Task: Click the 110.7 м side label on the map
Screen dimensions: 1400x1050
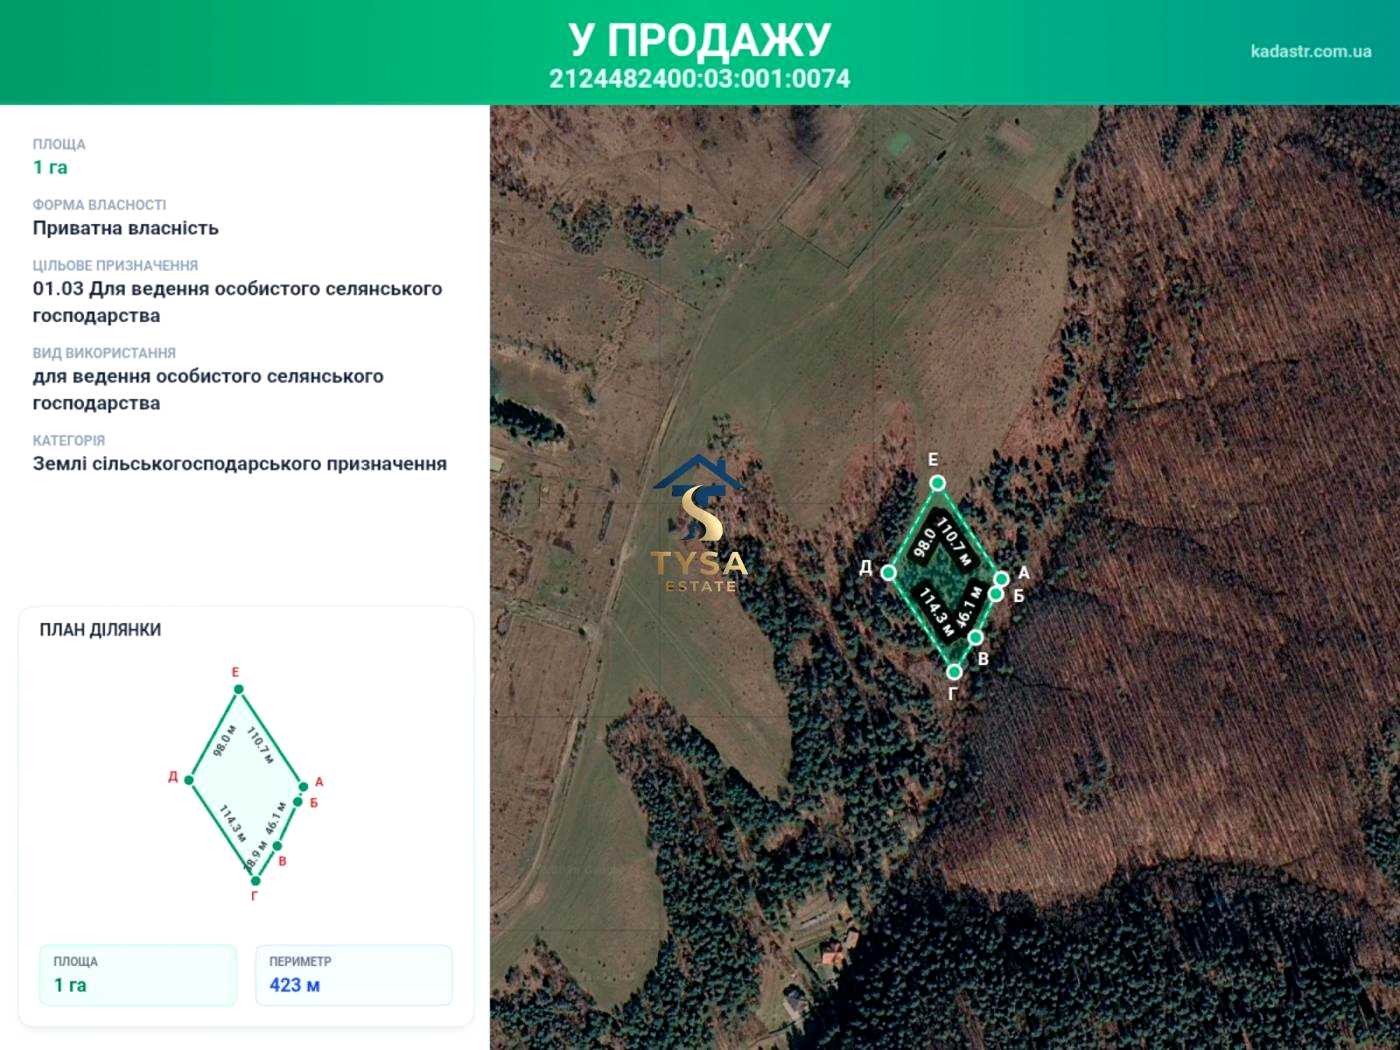Action: 953,541
